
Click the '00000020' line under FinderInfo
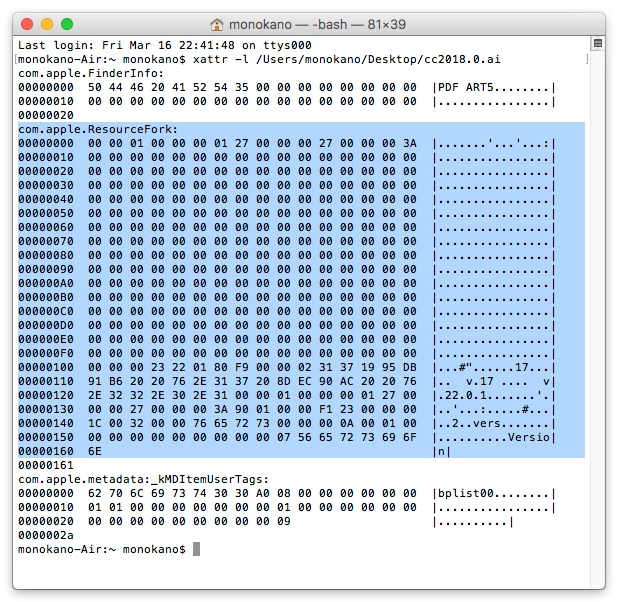coord(46,116)
